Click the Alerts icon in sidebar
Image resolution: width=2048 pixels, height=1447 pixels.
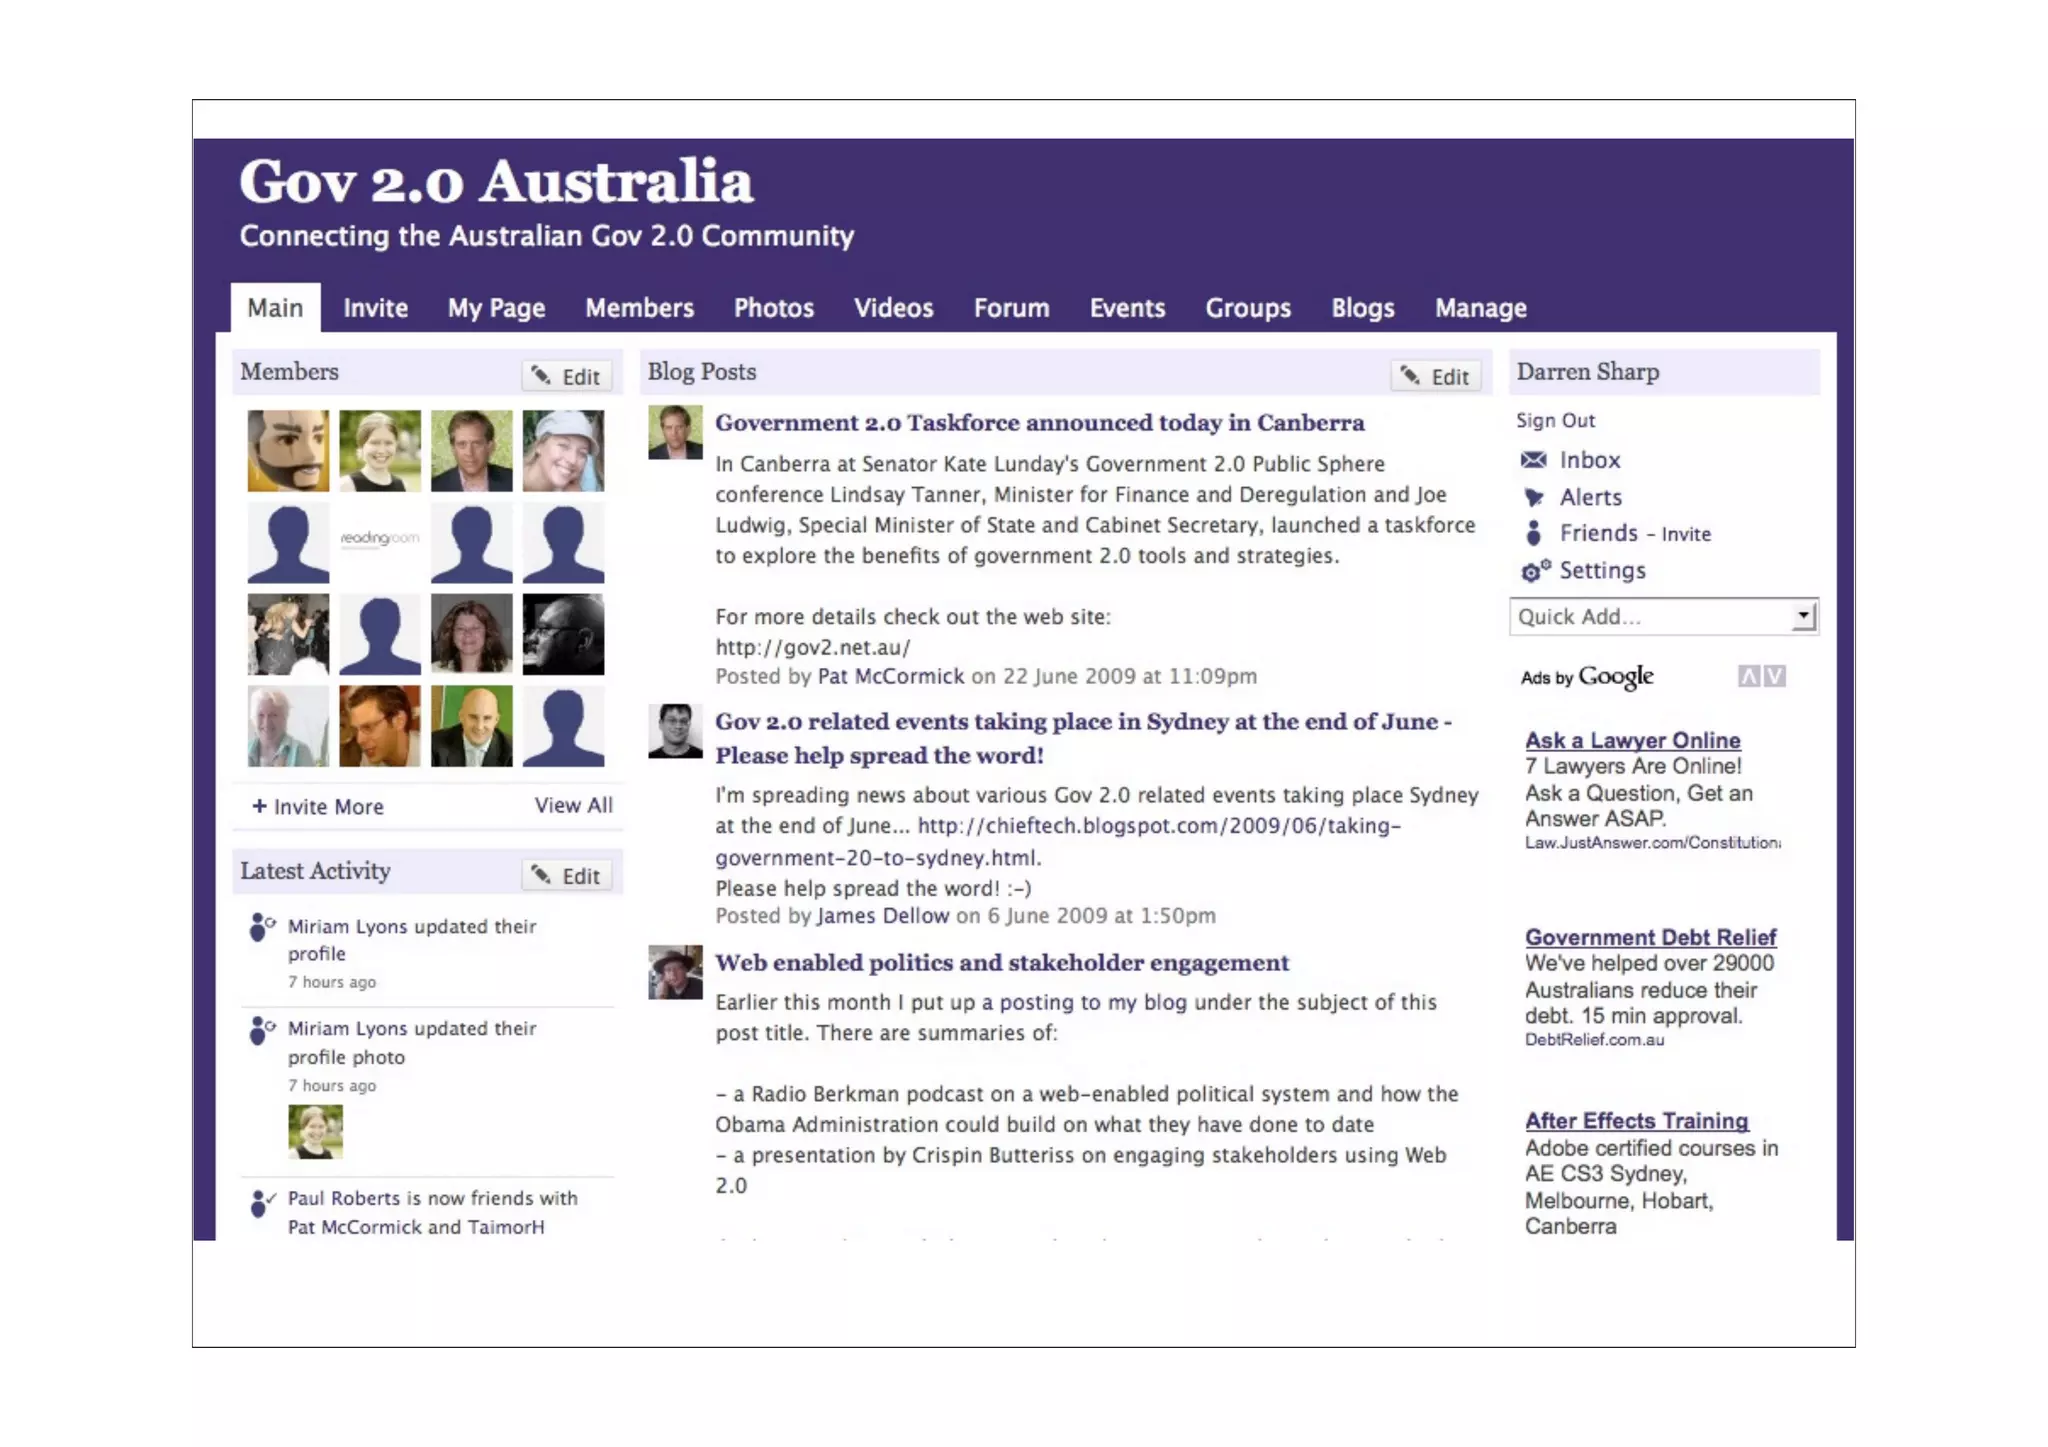click(x=1533, y=497)
